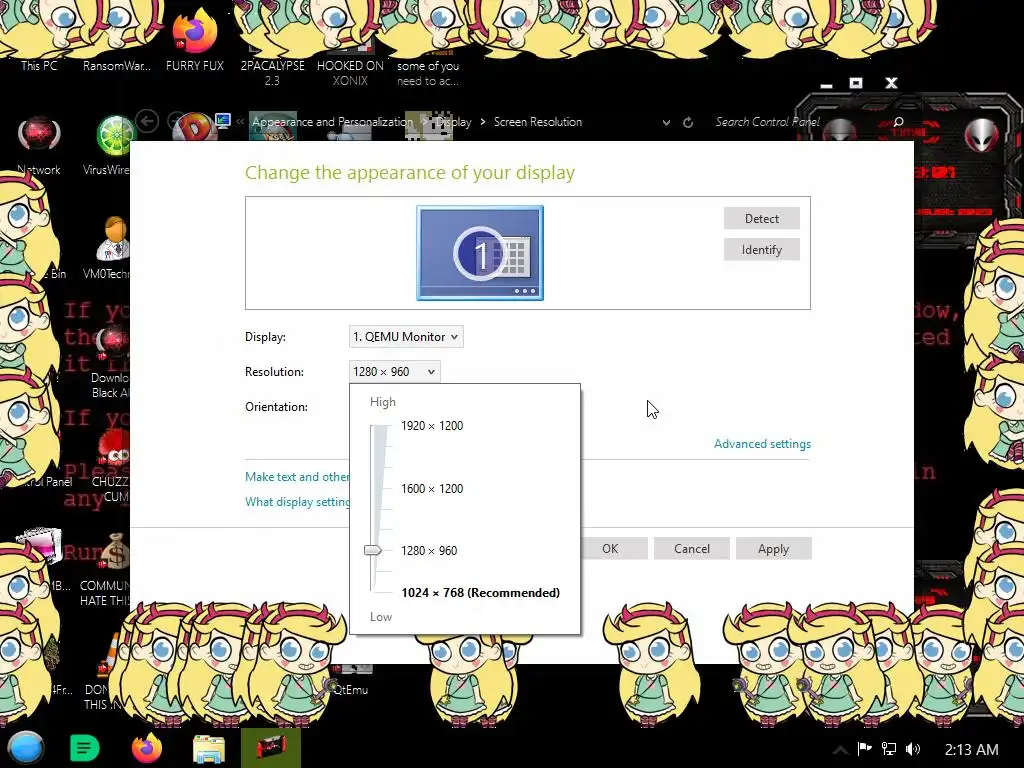
Task: Click the search magnifier icon
Action: click(899, 122)
